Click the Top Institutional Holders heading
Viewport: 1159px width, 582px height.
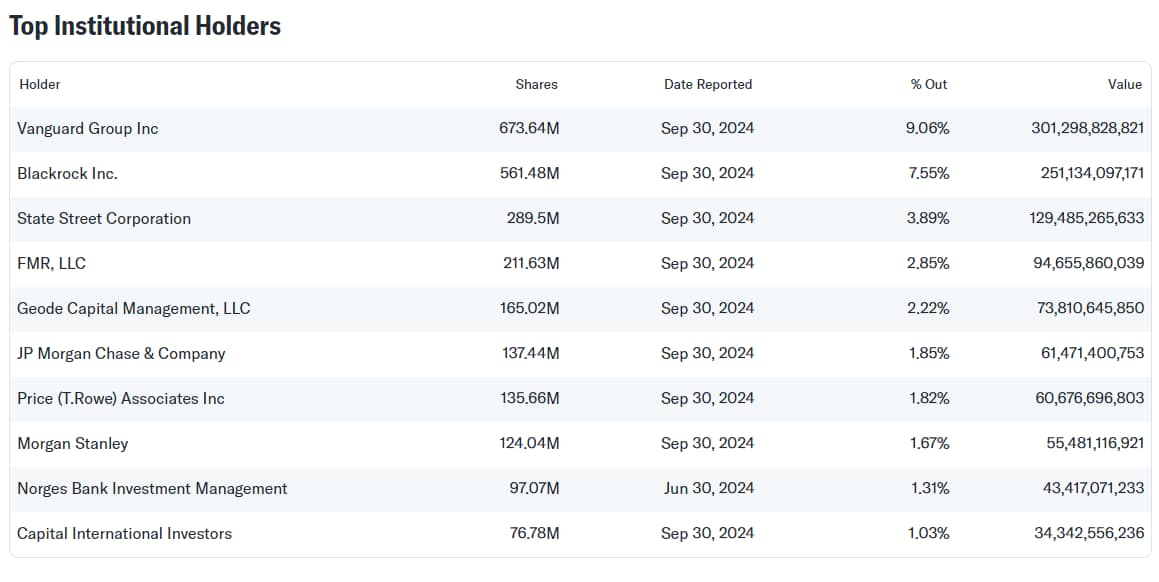click(145, 26)
